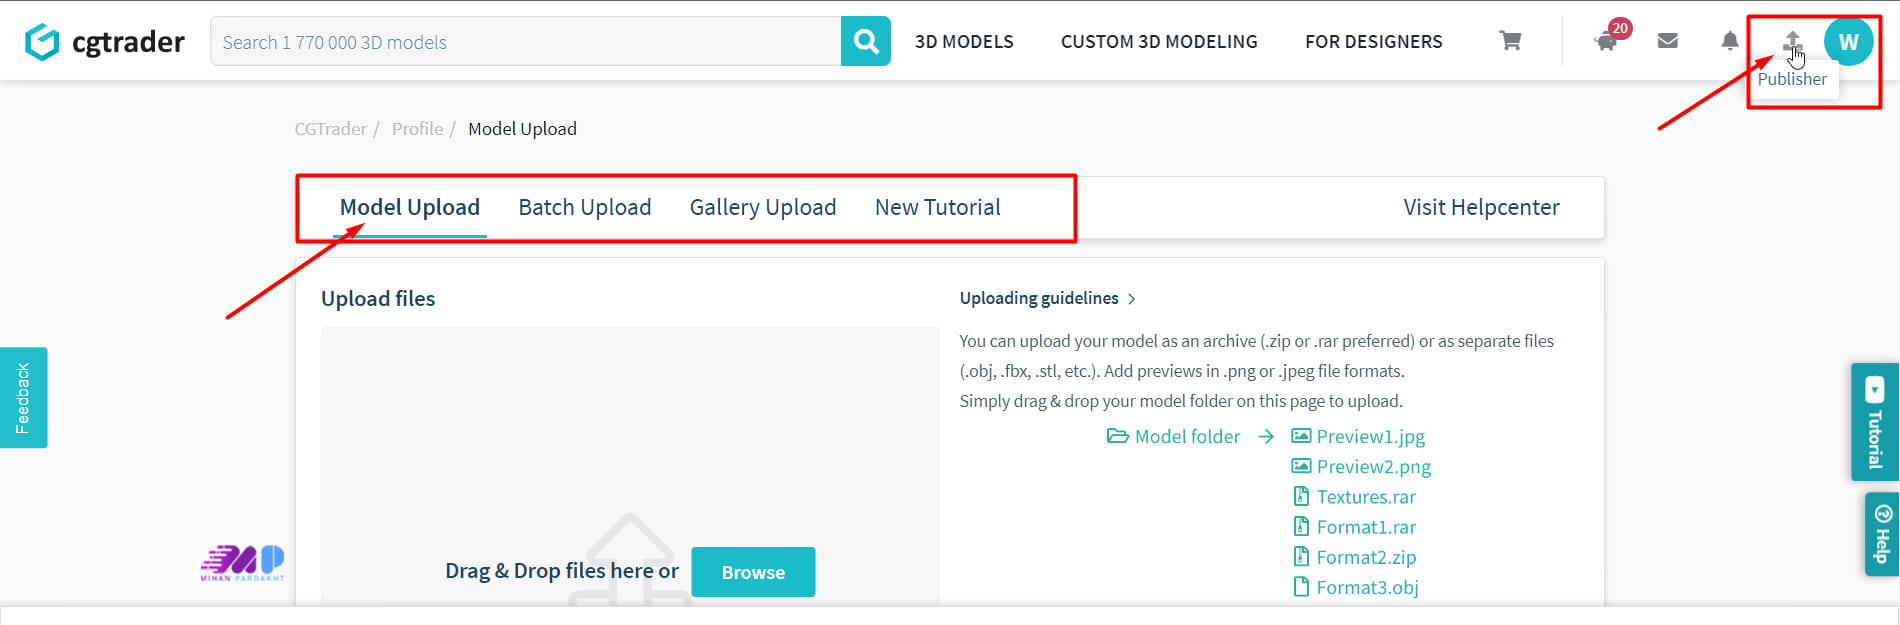Show notifications via bell icon
This screenshot has height=625, width=1900.
(1729, 41)
